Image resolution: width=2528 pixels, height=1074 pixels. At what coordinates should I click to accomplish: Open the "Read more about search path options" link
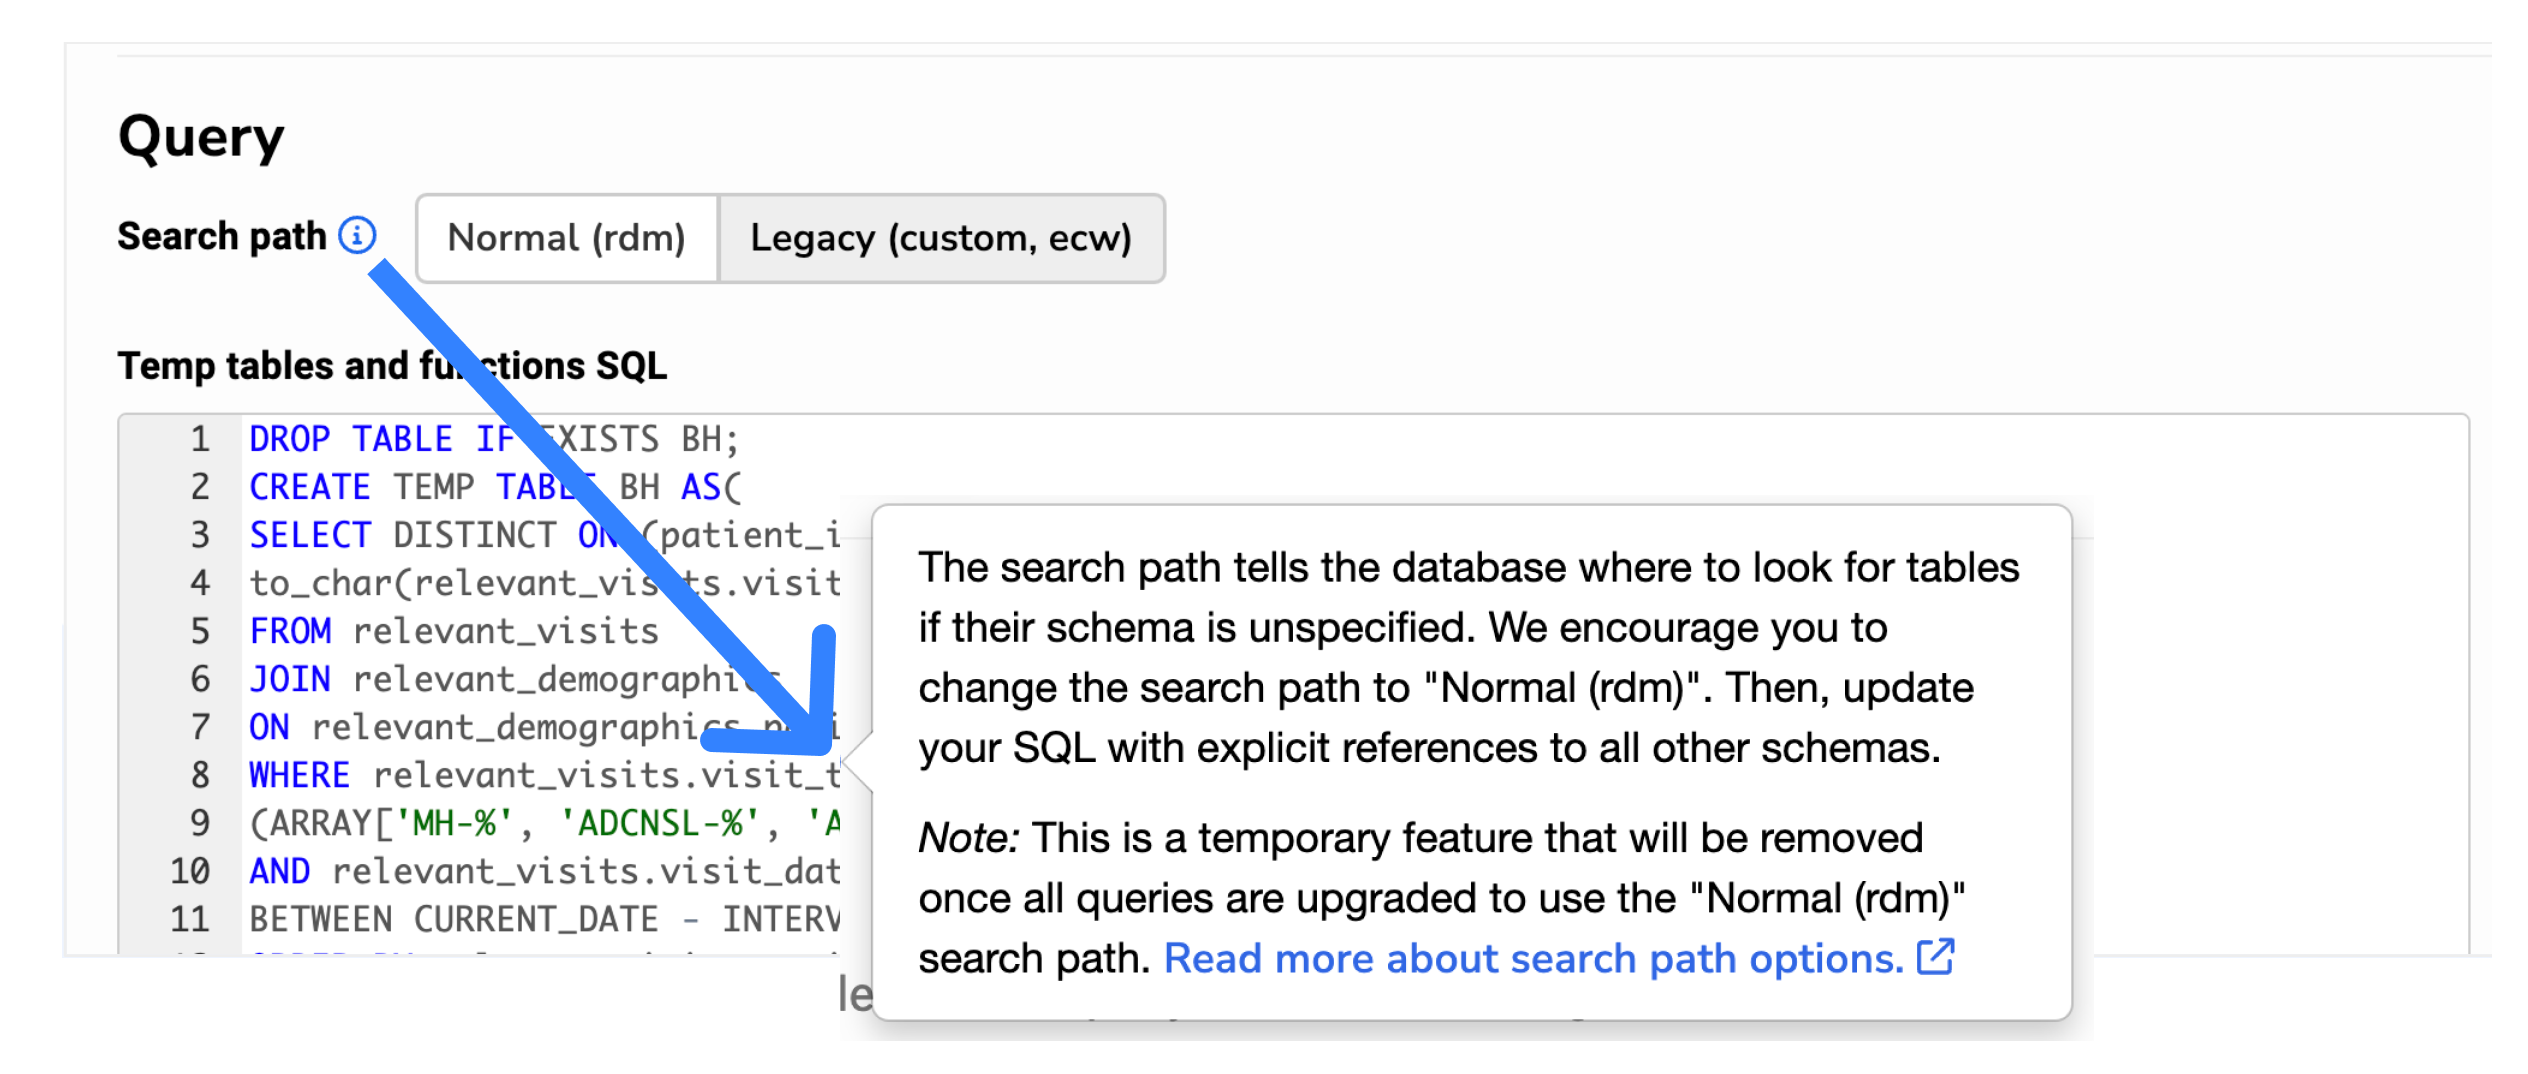1533,958
